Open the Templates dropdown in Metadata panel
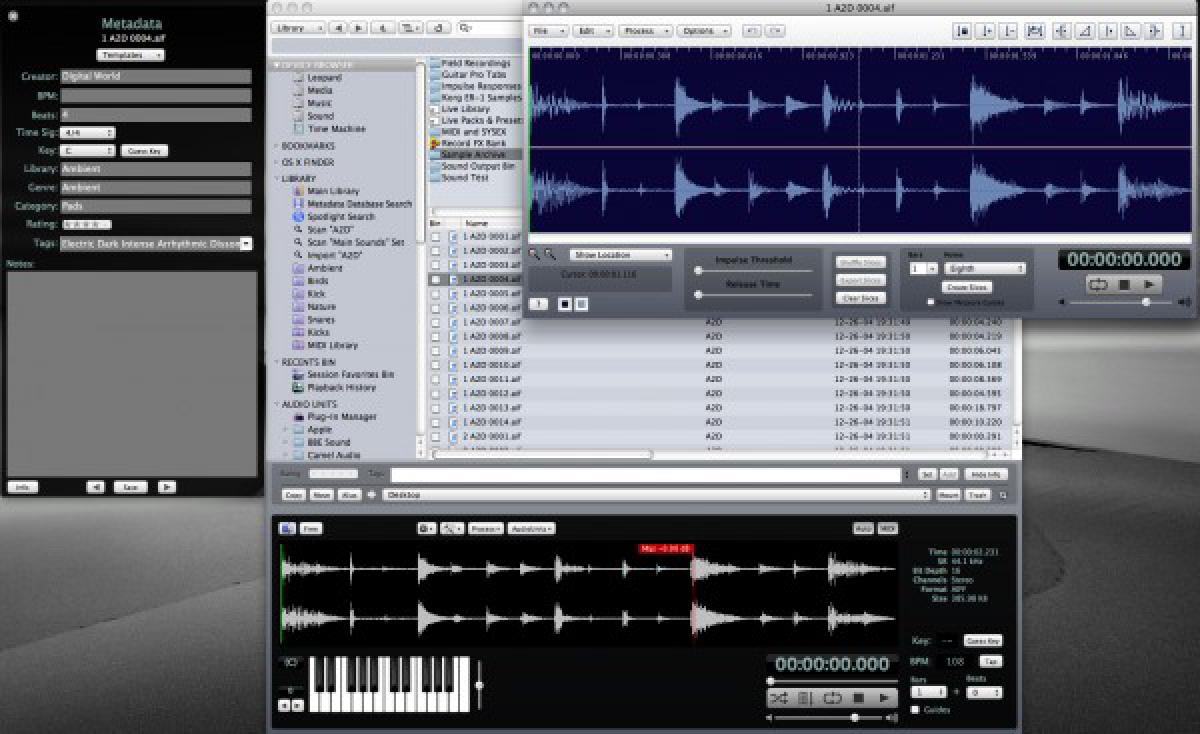1200x734 pixels. (131, 55)
